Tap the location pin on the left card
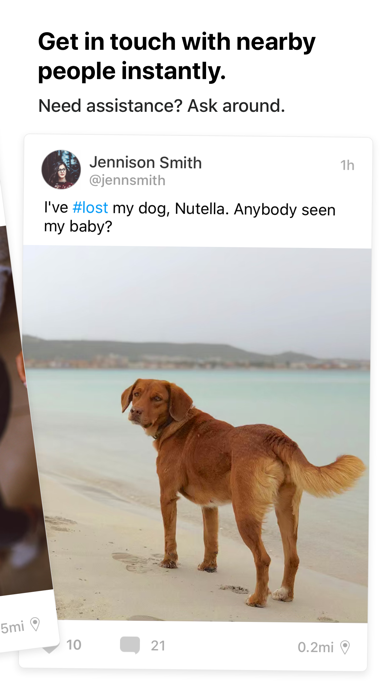Viewport: 392px width, 696px height. coord(35,624)
